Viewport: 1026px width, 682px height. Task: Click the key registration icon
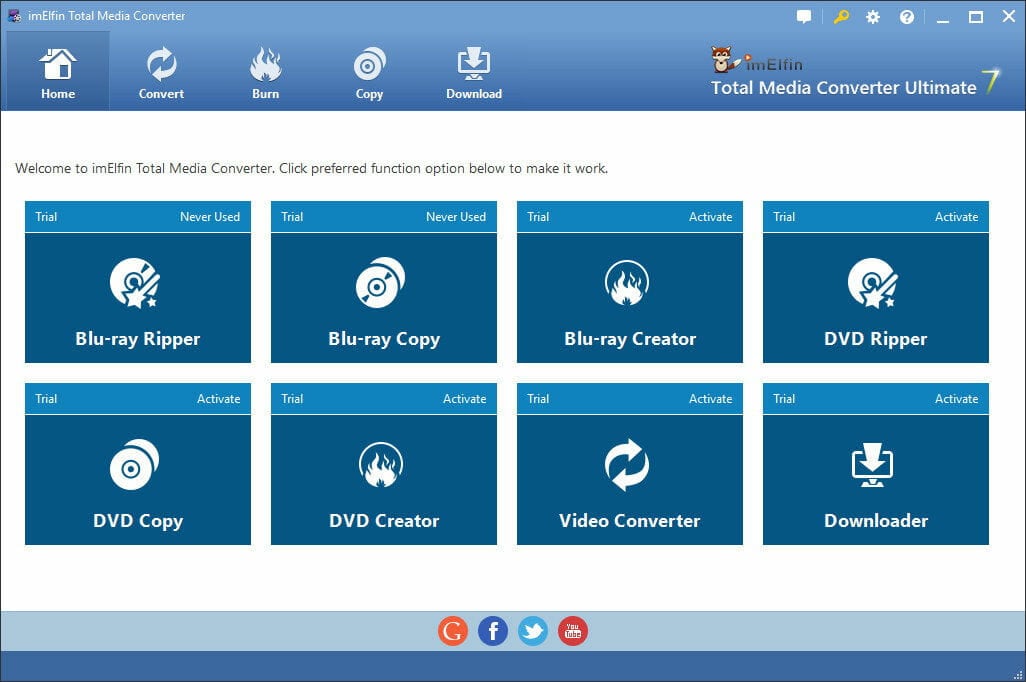coord(841,17)
